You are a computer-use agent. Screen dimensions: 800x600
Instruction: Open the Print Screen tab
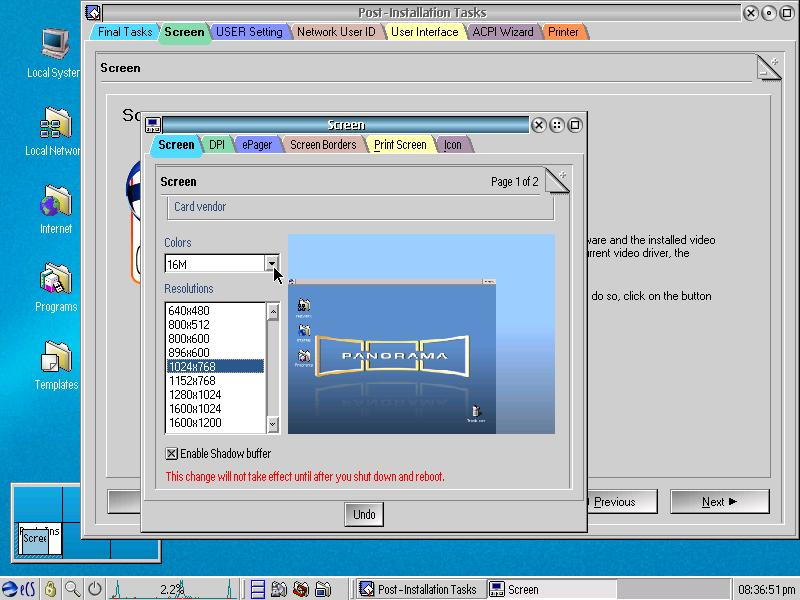400,144
